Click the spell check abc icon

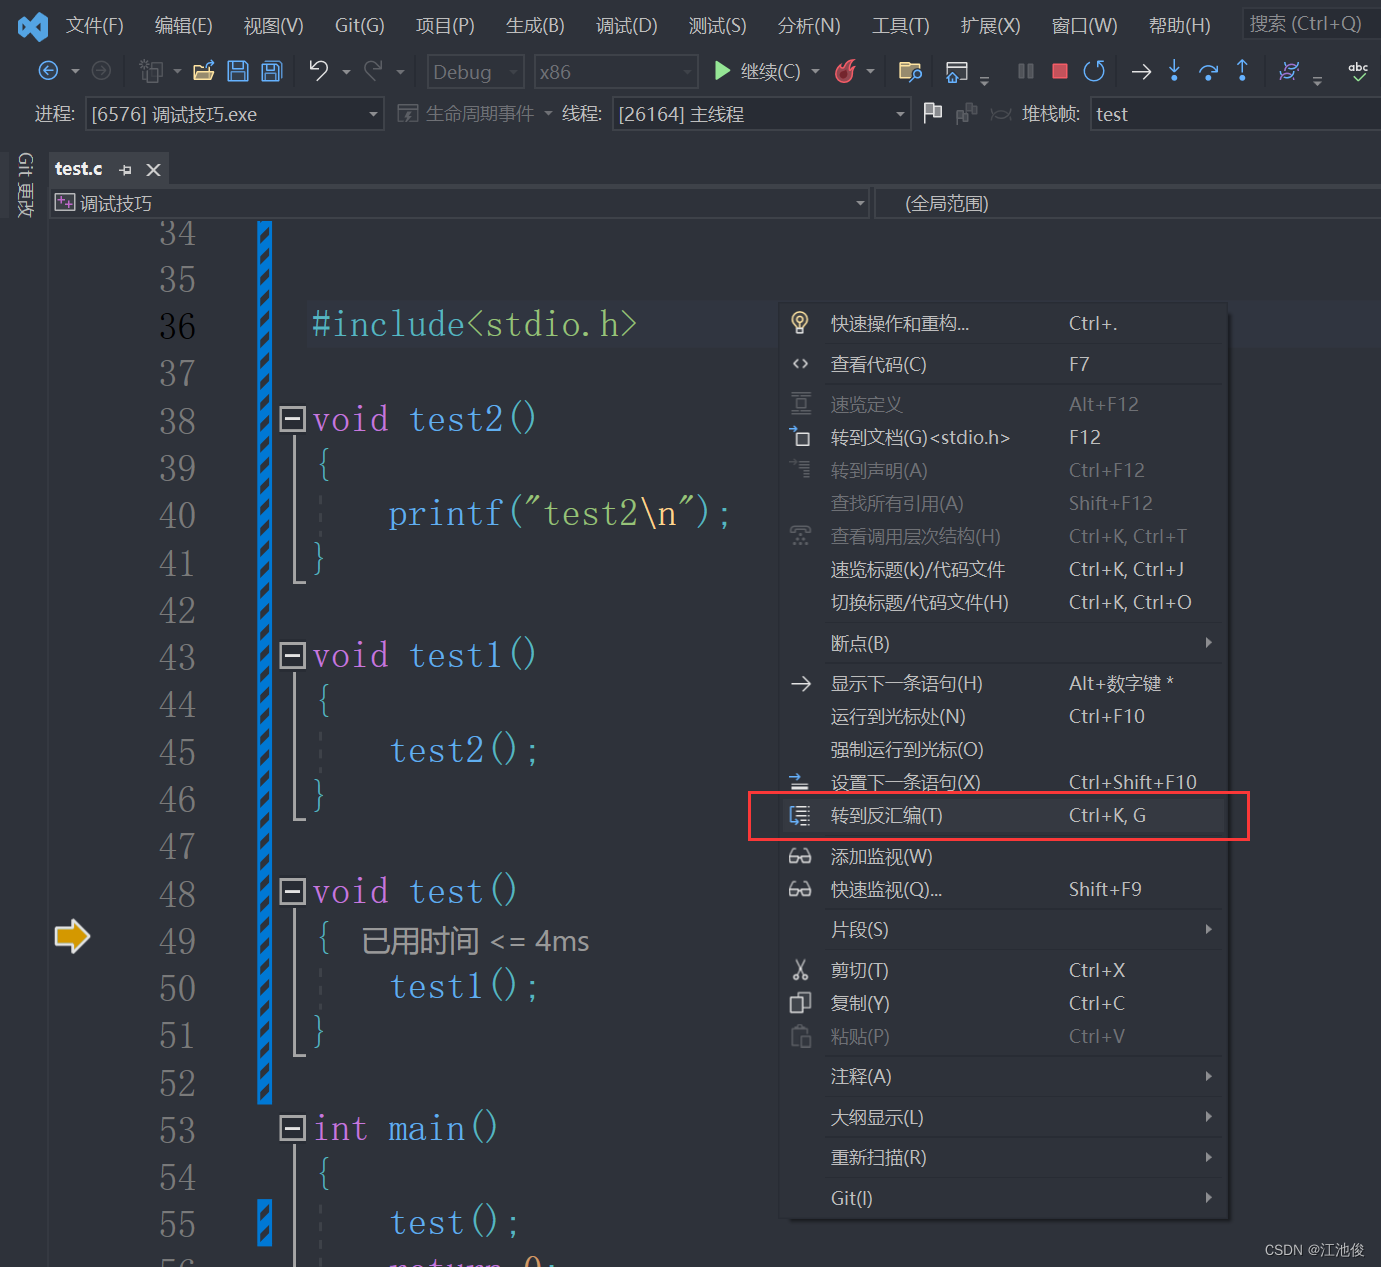pyautogui.click(x=1358, y=71)
